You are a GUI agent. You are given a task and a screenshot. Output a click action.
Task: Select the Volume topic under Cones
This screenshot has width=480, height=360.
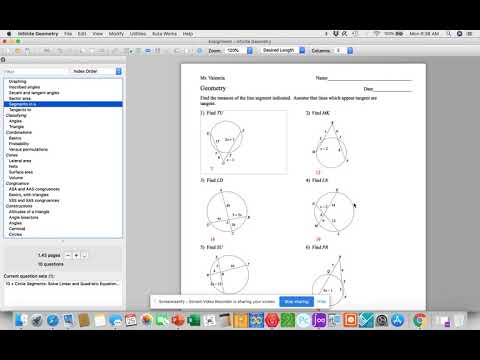pyautogui.click(x=16, y=178)
